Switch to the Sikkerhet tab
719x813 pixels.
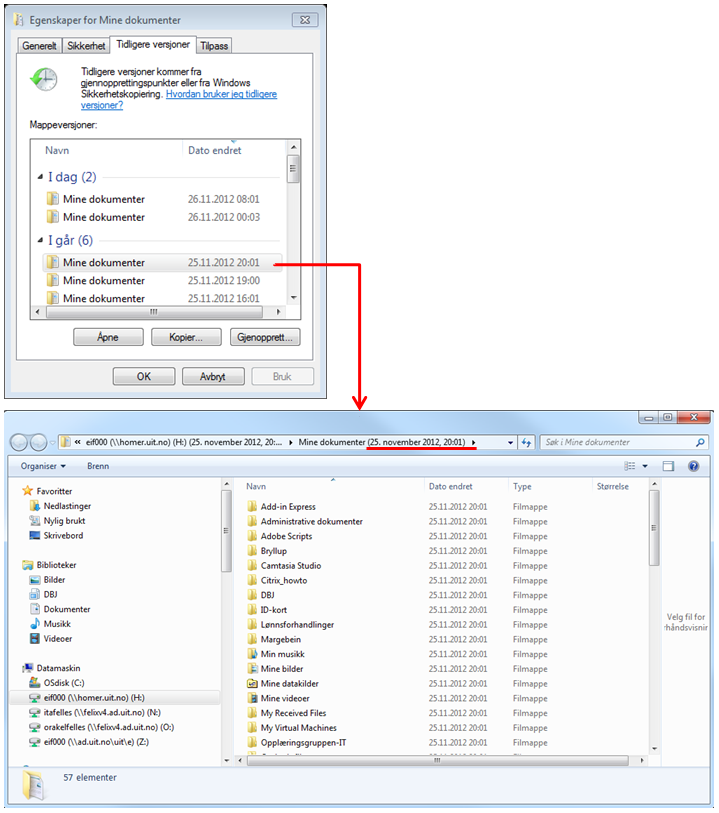click(x=85, y=46)
